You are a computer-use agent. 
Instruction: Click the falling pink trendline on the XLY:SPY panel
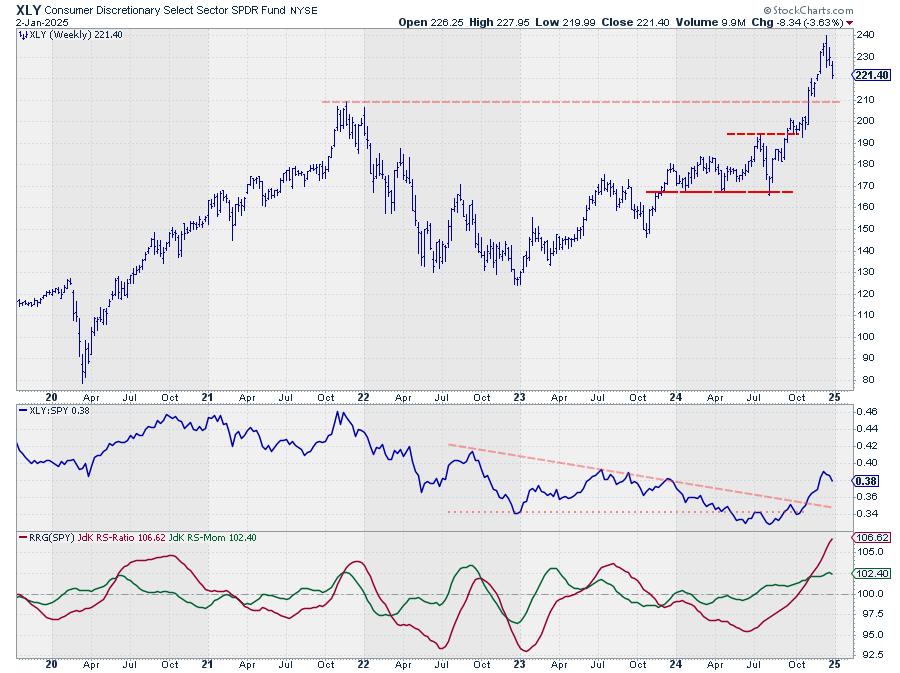639,476
